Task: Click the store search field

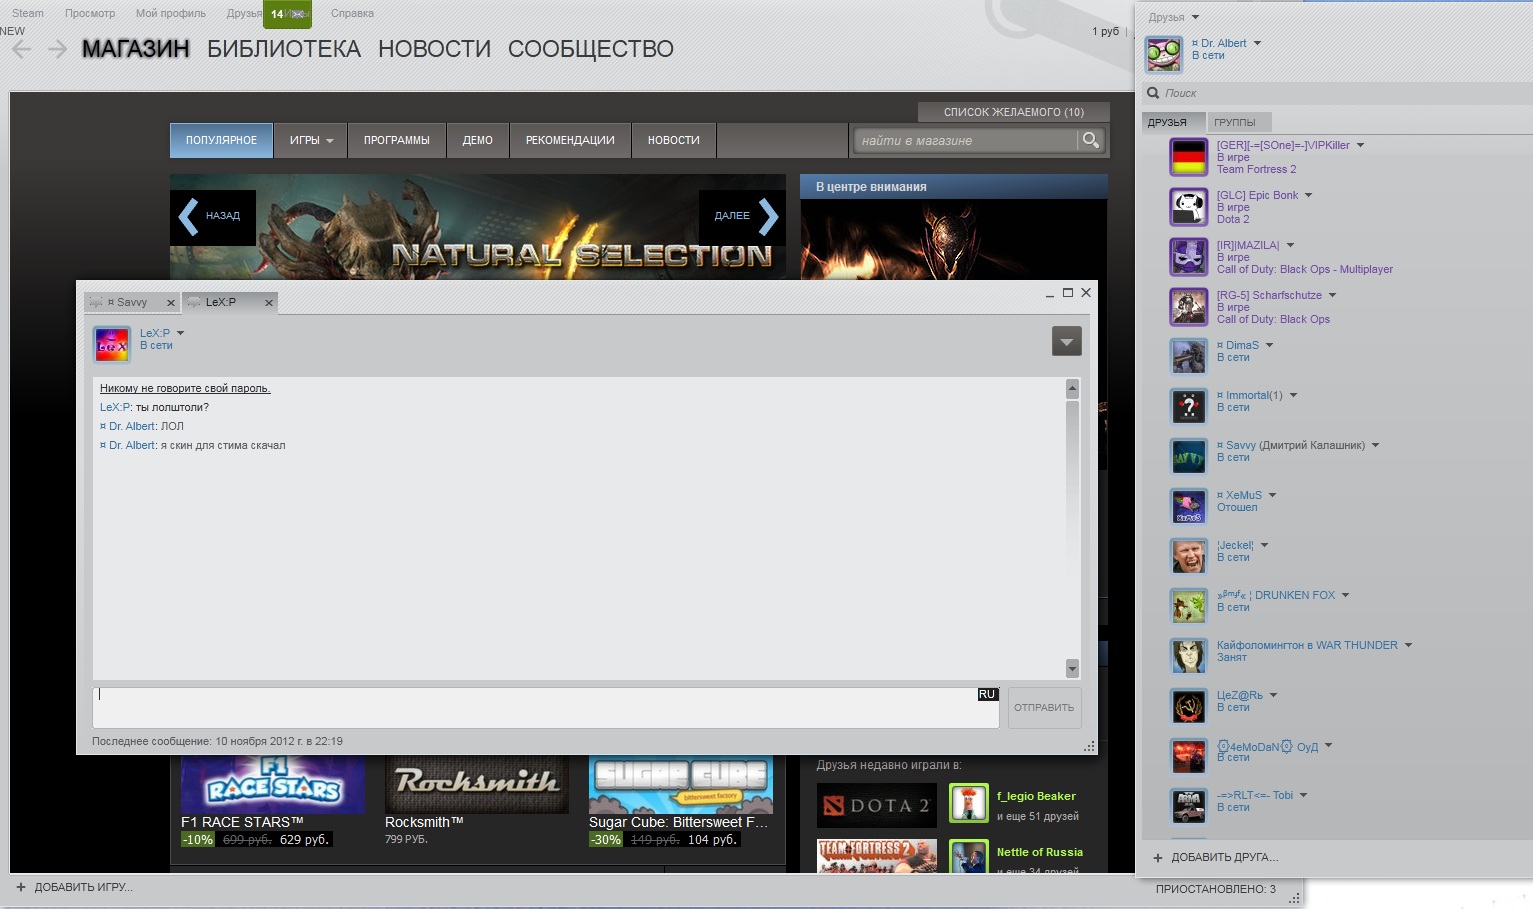Action: [966, 140]
